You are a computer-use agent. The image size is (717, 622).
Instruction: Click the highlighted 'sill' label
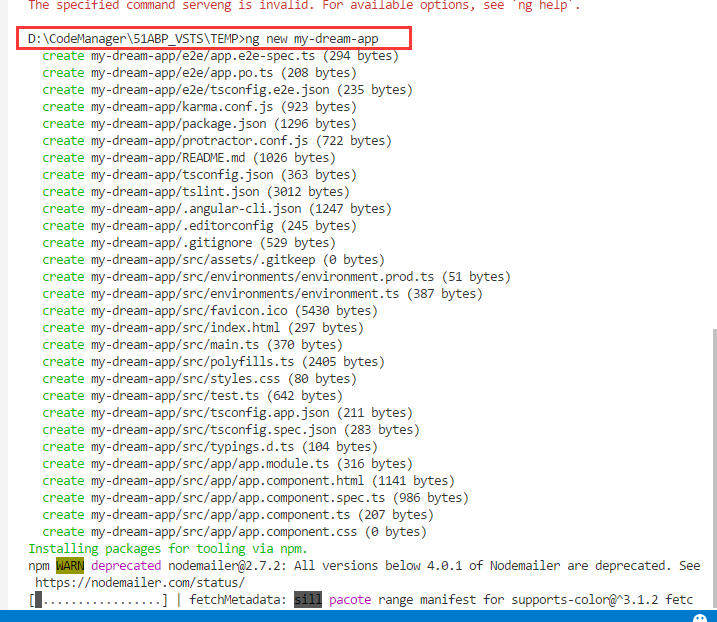coord(308,600)
